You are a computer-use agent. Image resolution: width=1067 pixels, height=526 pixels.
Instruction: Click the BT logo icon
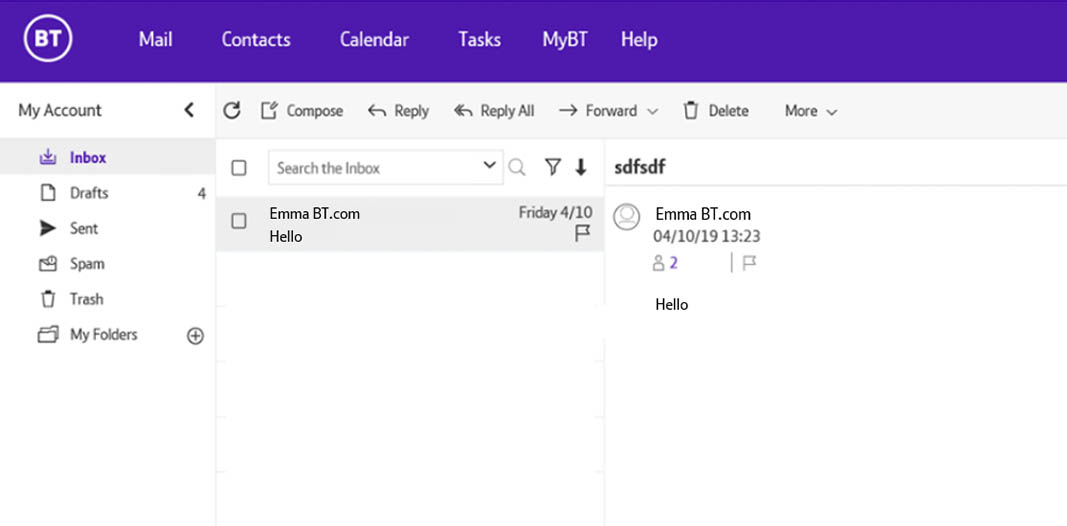(x=48, y=39)
